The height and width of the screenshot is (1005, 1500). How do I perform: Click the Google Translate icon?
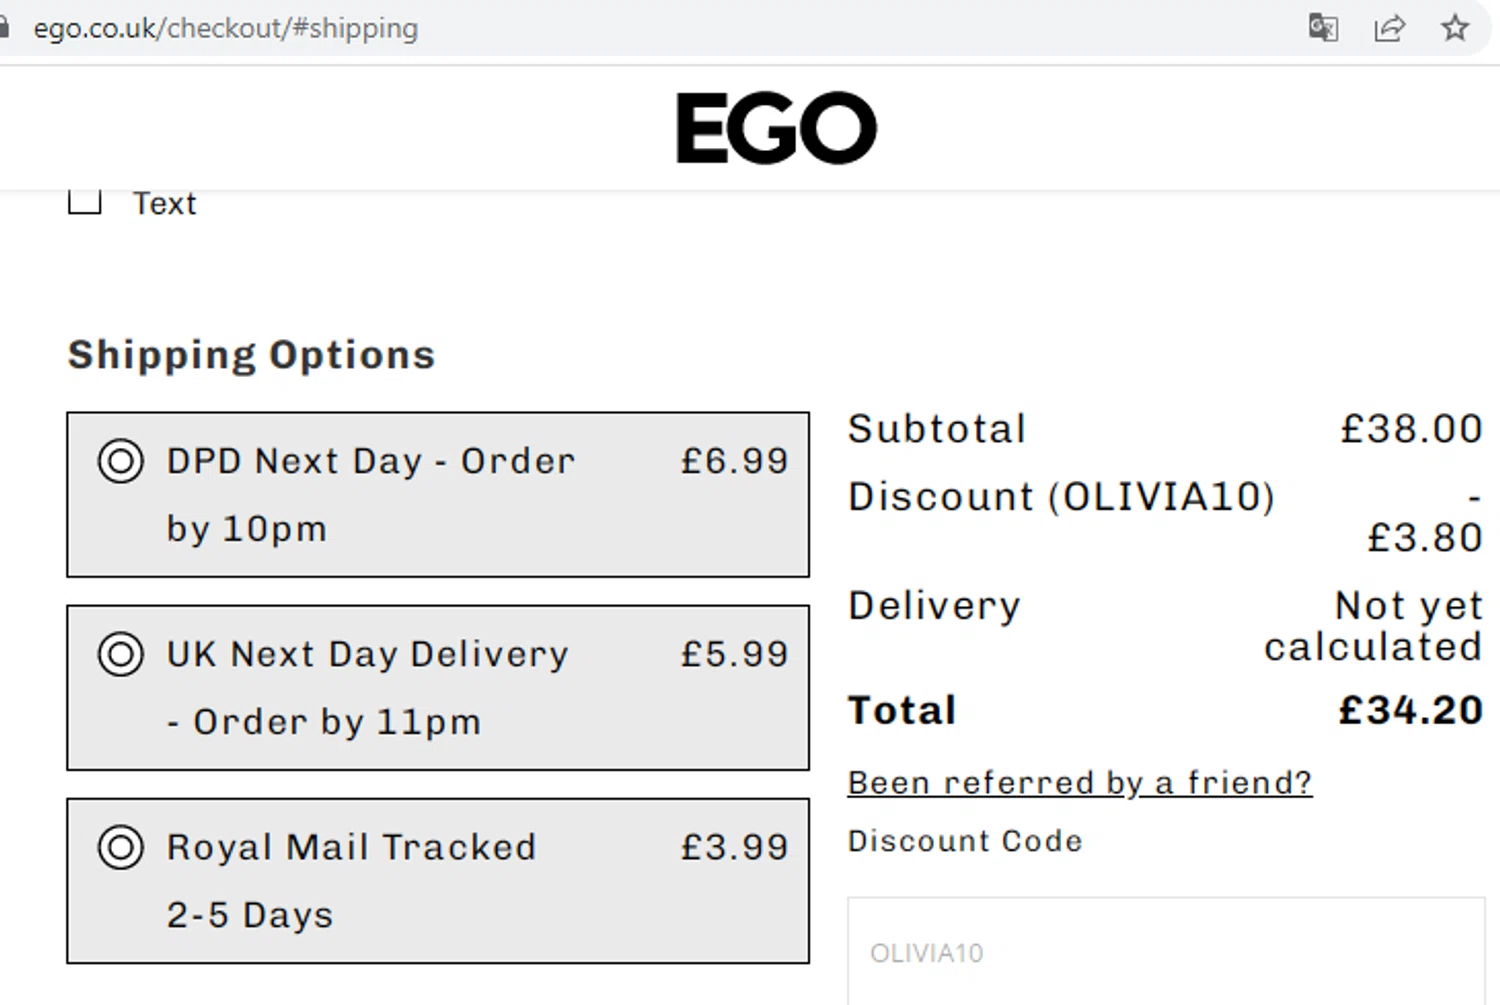pos(1322,27)
